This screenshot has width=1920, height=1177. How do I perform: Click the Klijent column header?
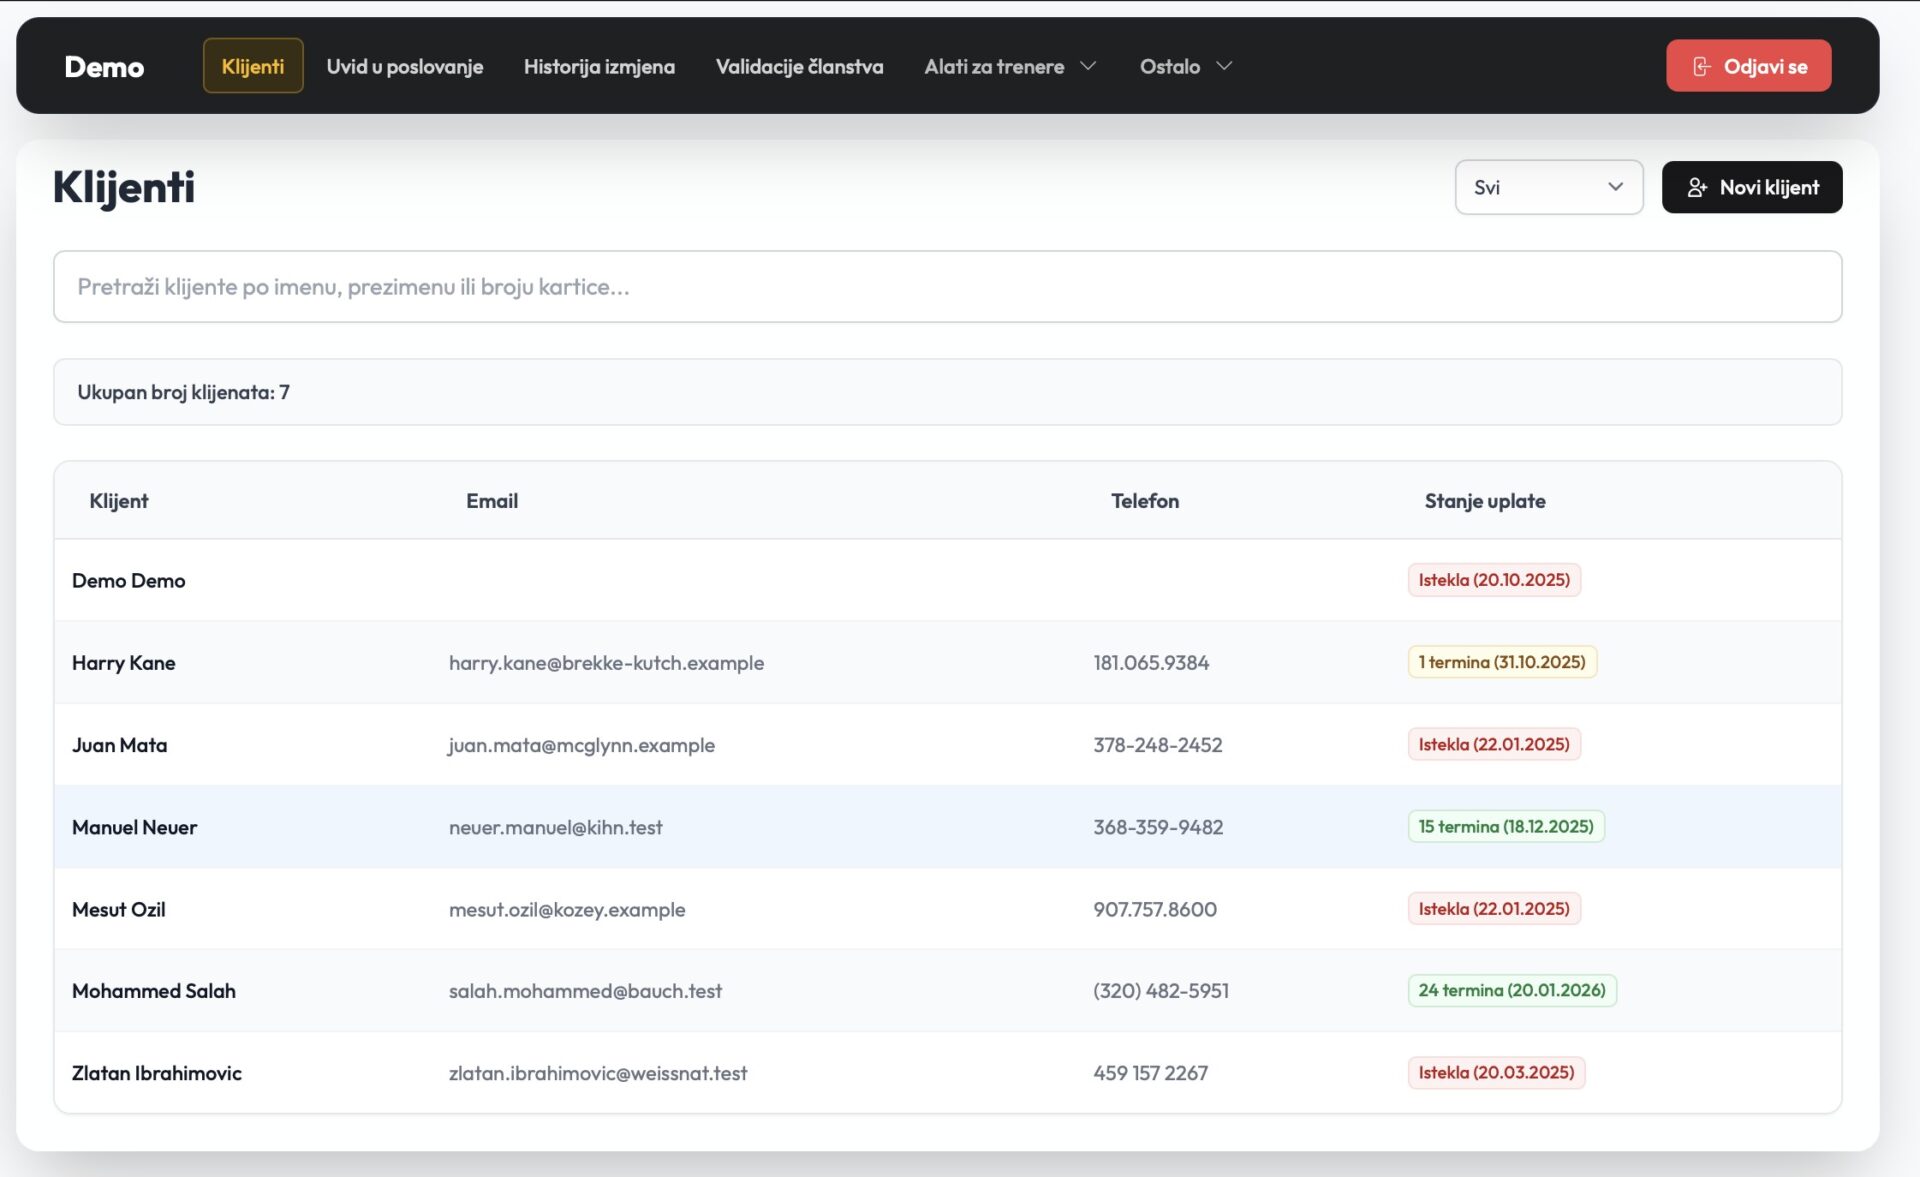pyautogui.click(x=118, y=501)
